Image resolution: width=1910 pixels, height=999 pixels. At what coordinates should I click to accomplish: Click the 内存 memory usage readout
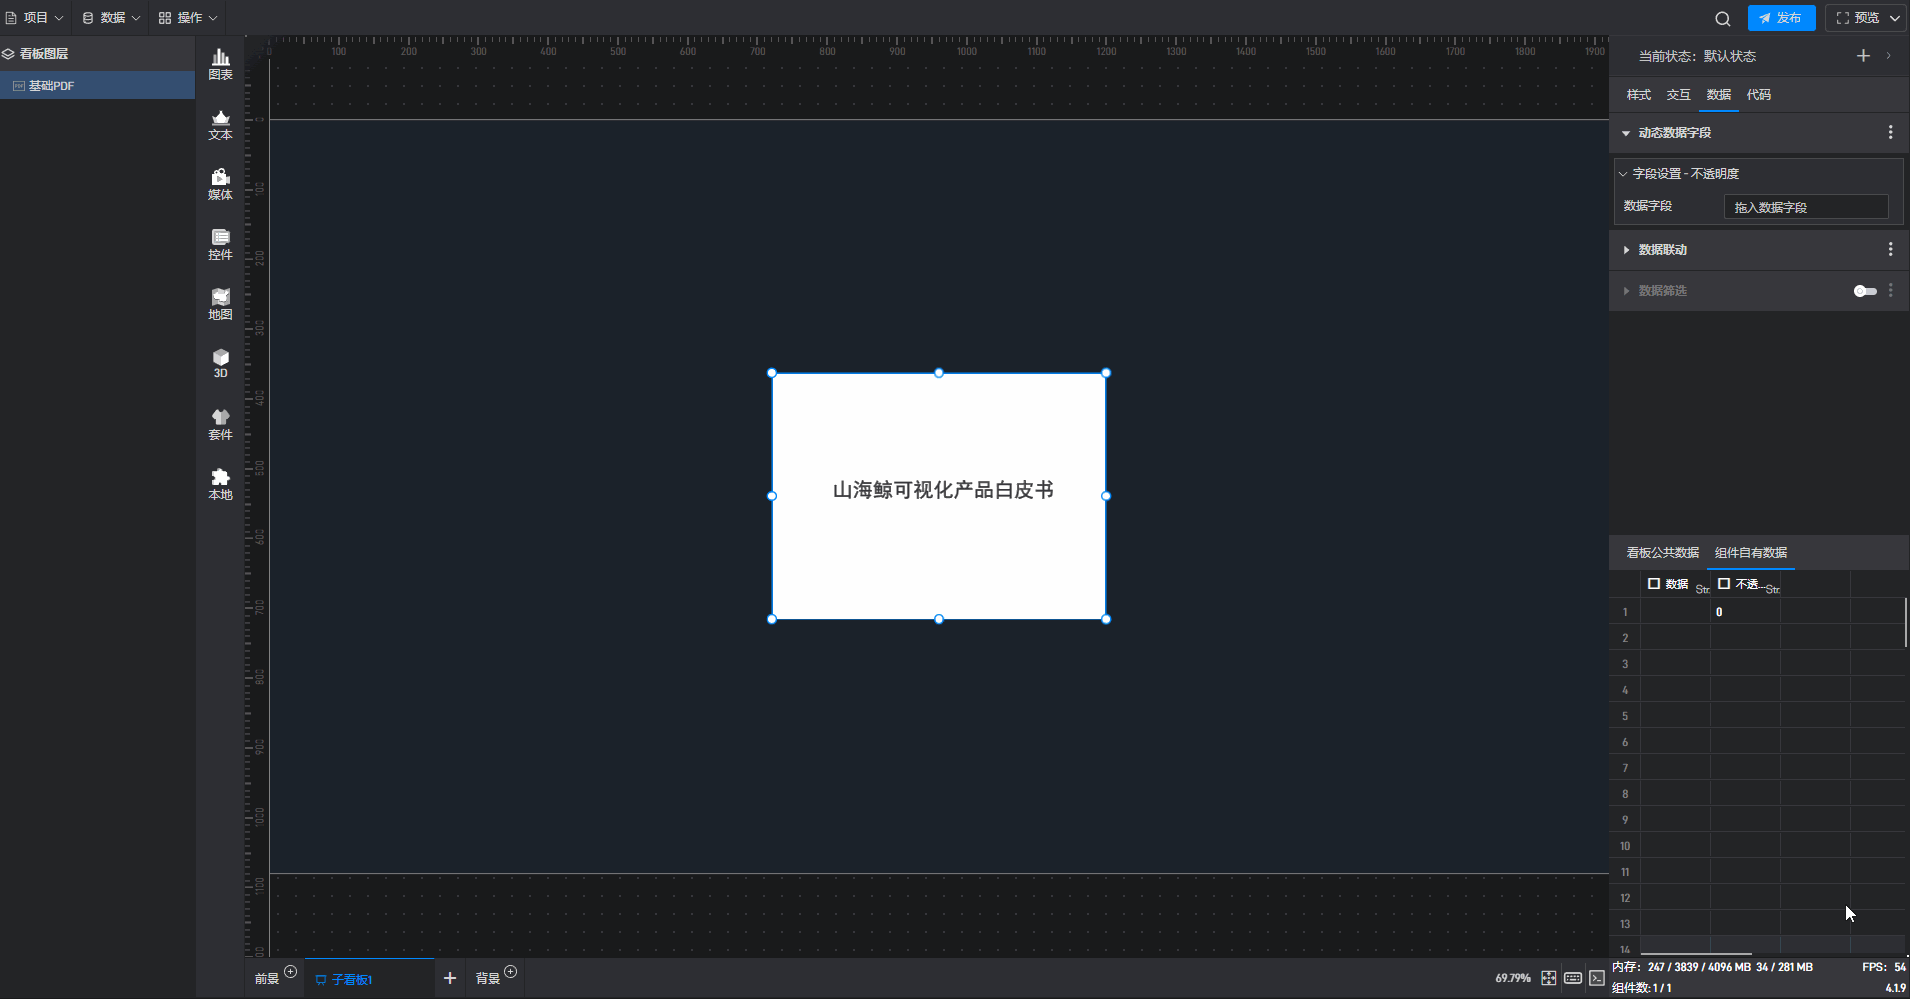1712,967
